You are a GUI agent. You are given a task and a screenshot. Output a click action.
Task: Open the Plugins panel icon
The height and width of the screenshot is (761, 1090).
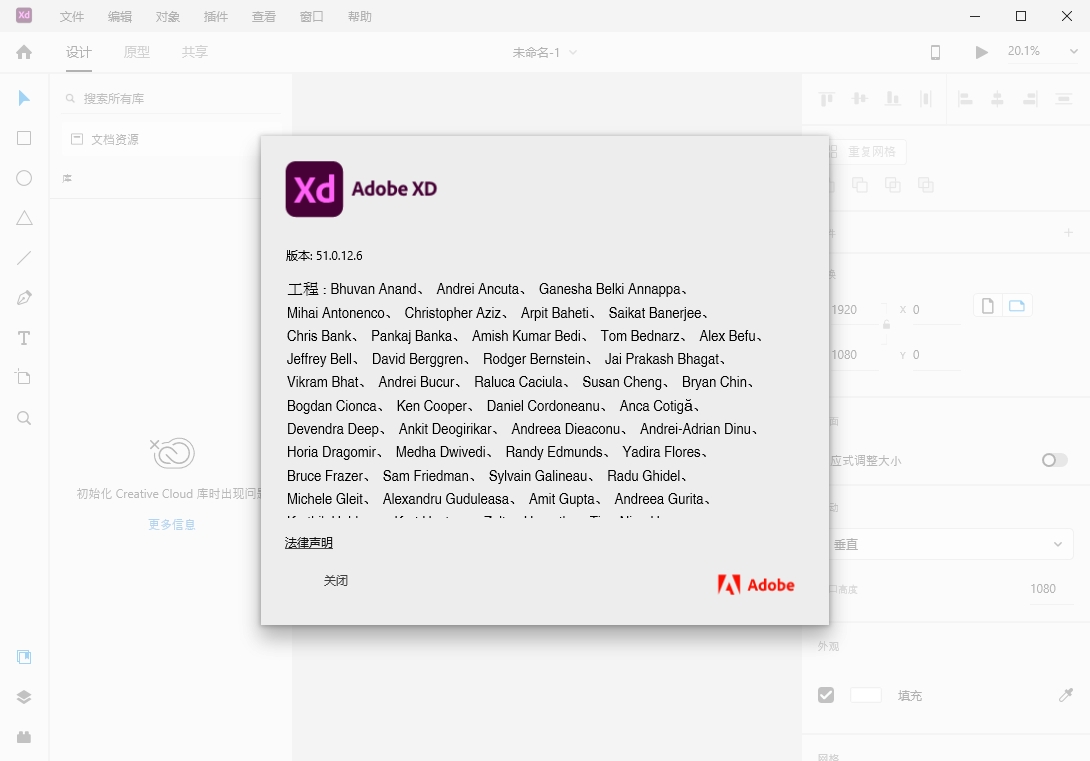click(24, 737)
